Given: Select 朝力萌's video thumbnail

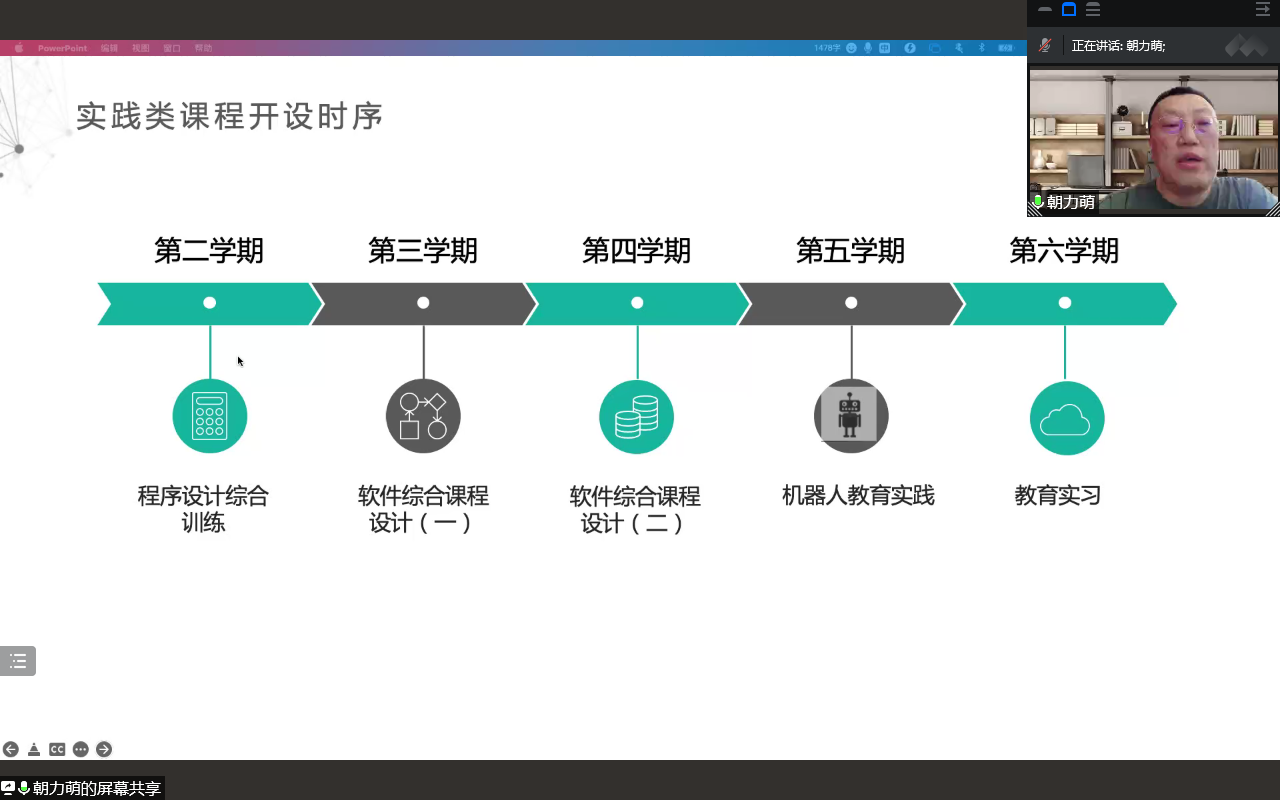Looking at the screenshot, I should 1153,140.
